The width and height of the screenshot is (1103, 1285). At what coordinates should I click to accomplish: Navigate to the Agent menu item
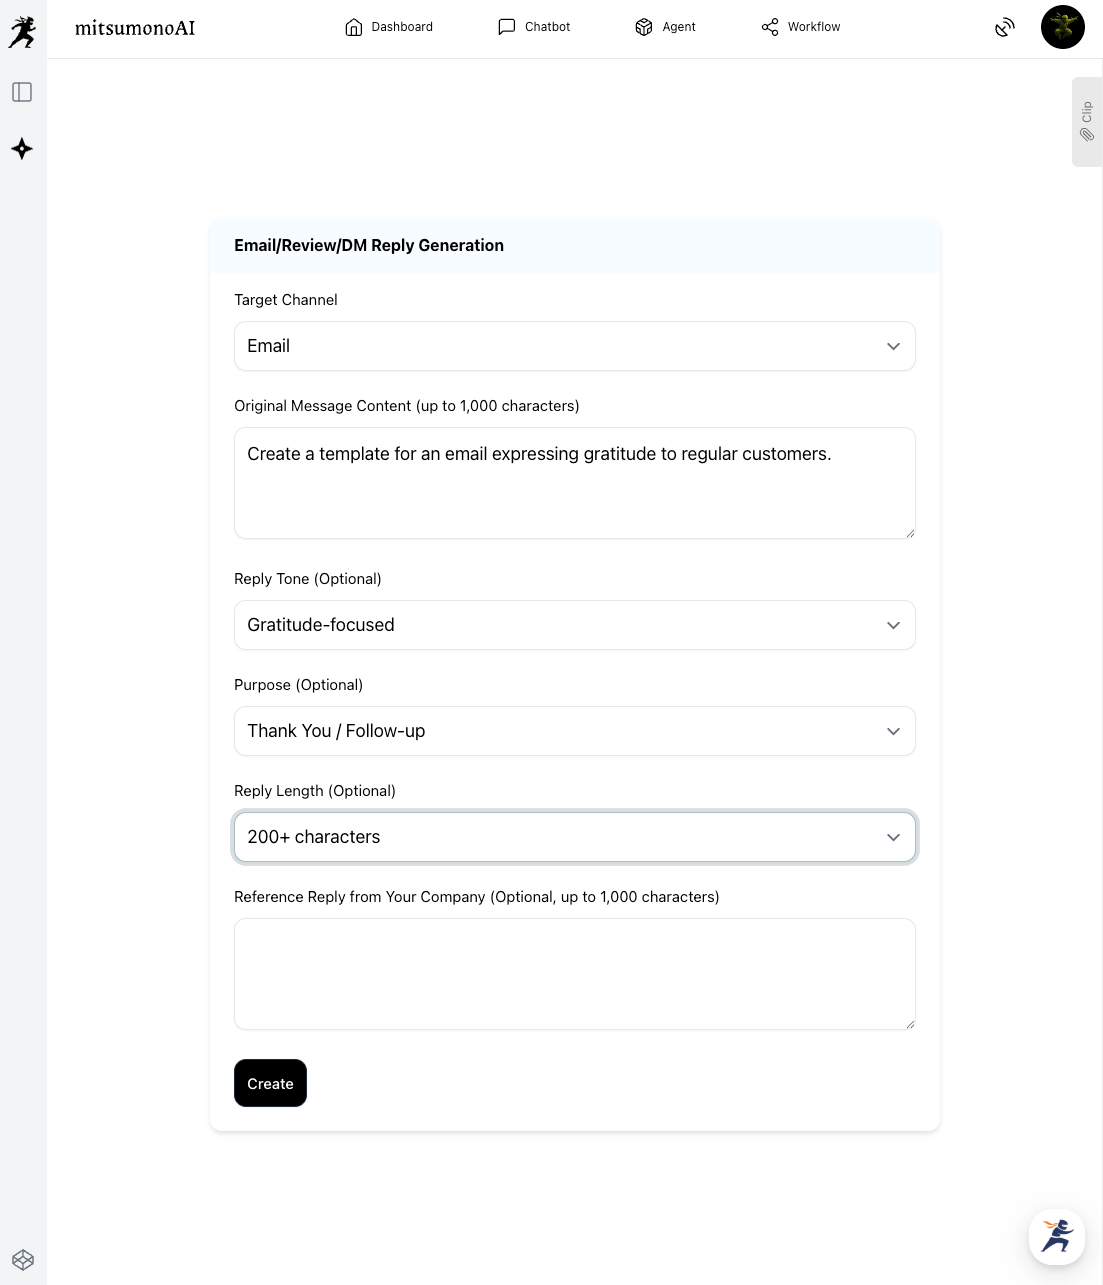665,27
